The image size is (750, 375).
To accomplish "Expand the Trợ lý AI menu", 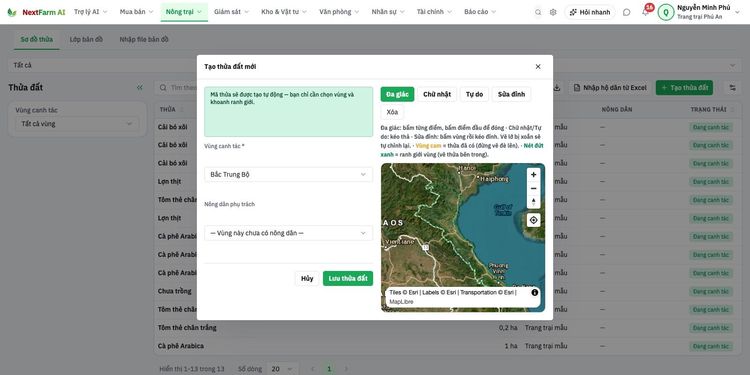I will coord(90,12).
